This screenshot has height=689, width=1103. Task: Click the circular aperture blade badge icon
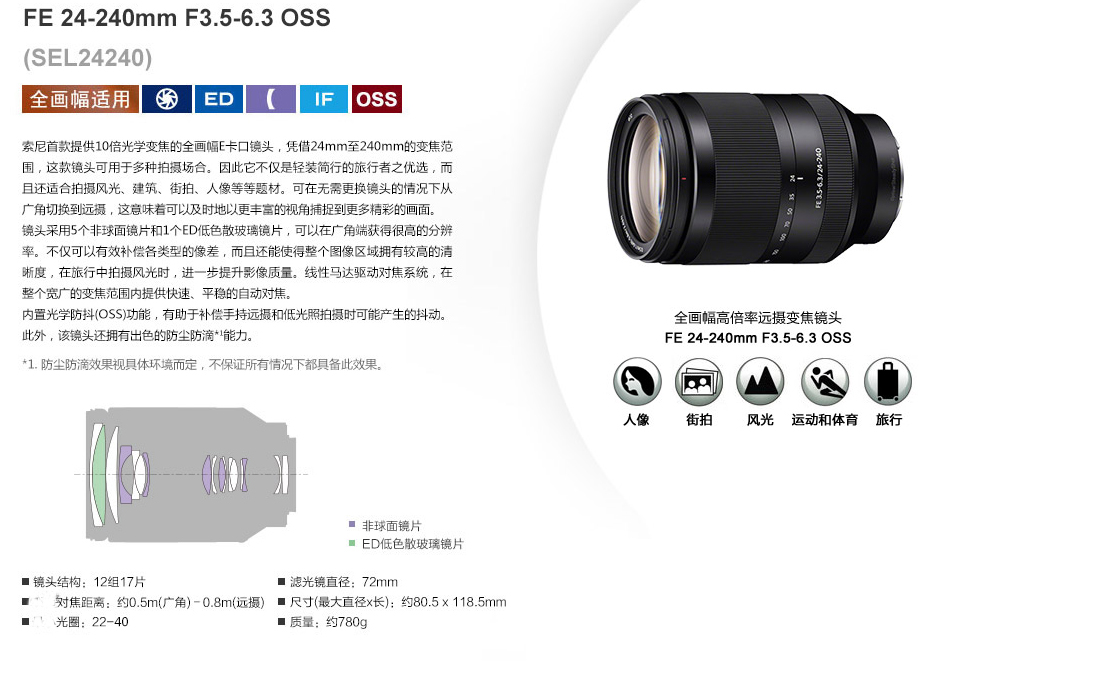167,99
